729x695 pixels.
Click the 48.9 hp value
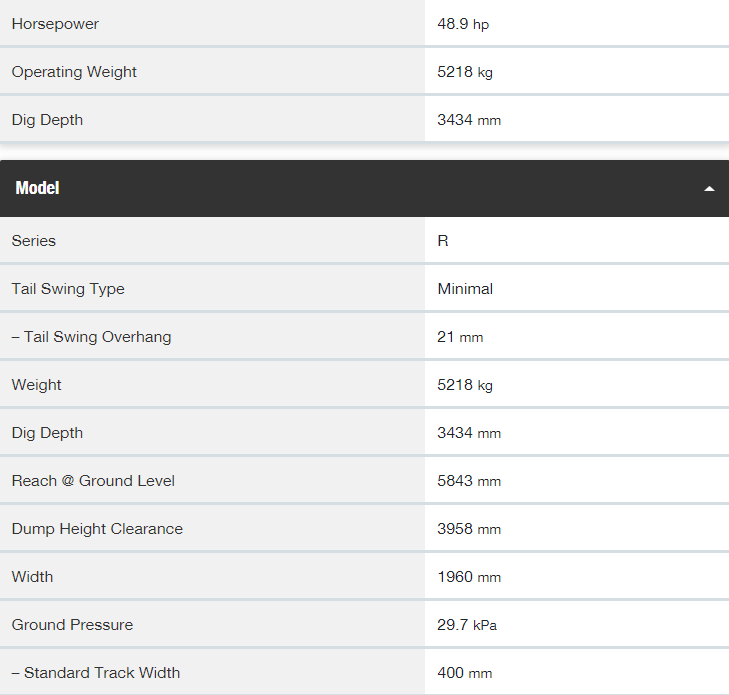463,24
